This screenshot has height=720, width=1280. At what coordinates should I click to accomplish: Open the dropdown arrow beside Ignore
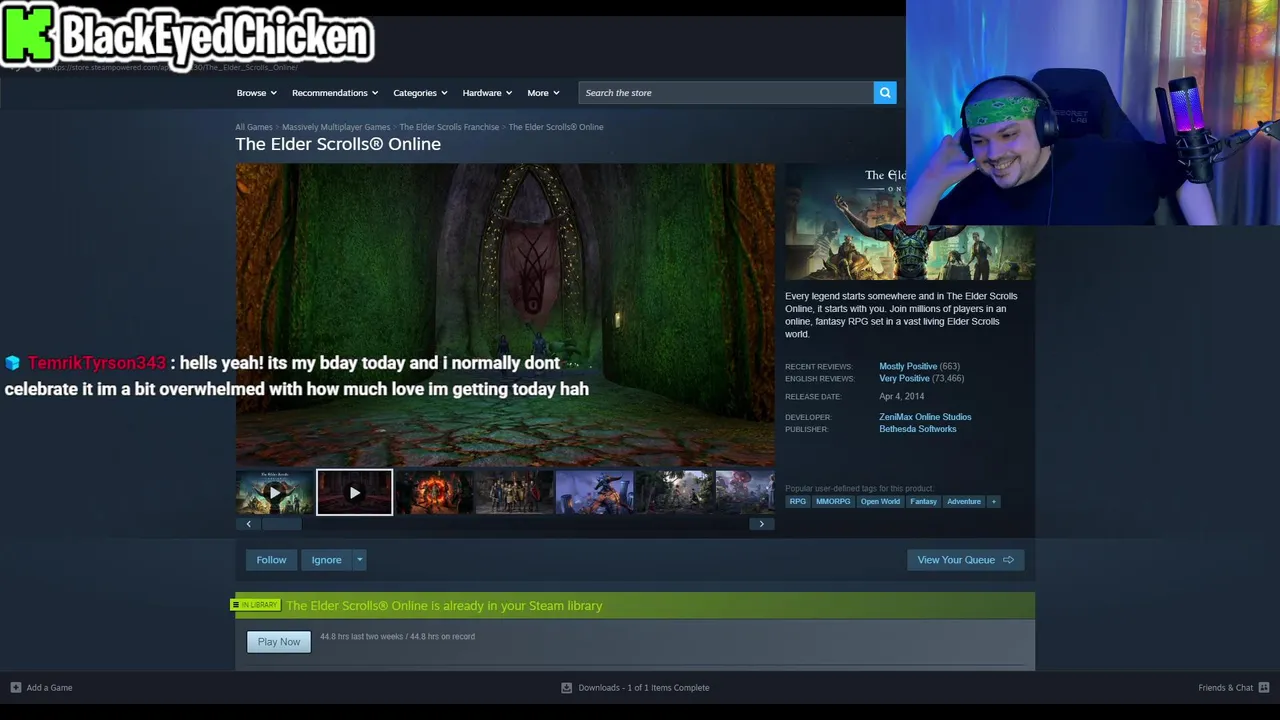(359, 560)
